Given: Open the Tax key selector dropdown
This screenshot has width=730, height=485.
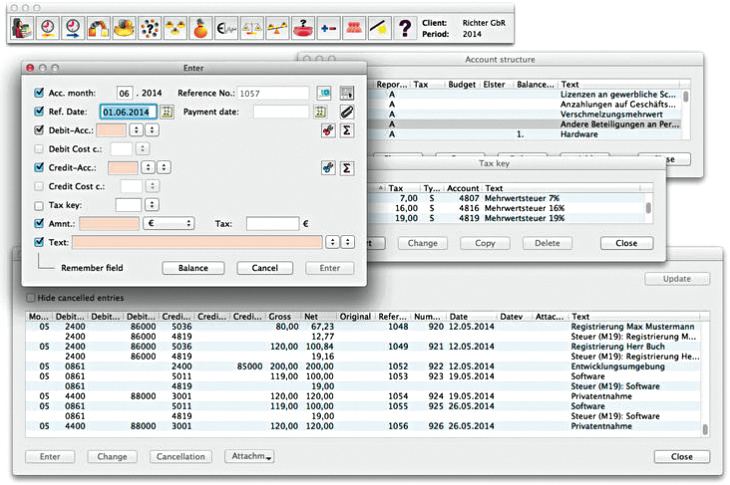Looking at the screenshot, I should pos(150,204).
